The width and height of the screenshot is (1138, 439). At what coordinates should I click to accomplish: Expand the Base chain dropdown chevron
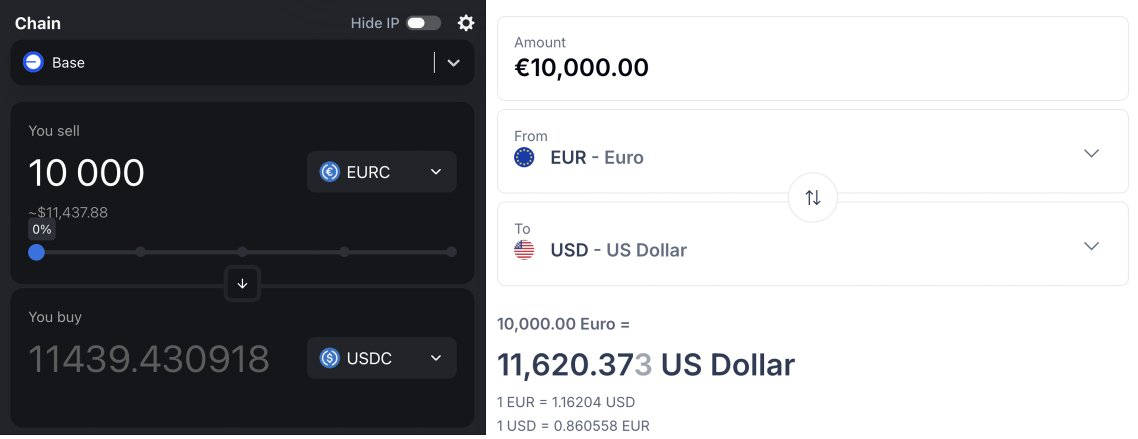pos(453,63)
